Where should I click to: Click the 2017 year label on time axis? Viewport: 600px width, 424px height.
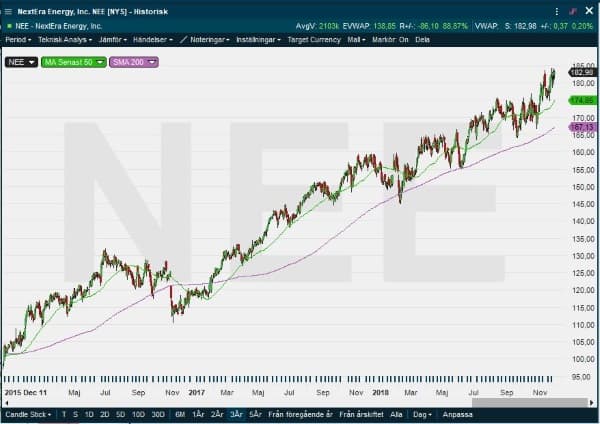[196, 392]
